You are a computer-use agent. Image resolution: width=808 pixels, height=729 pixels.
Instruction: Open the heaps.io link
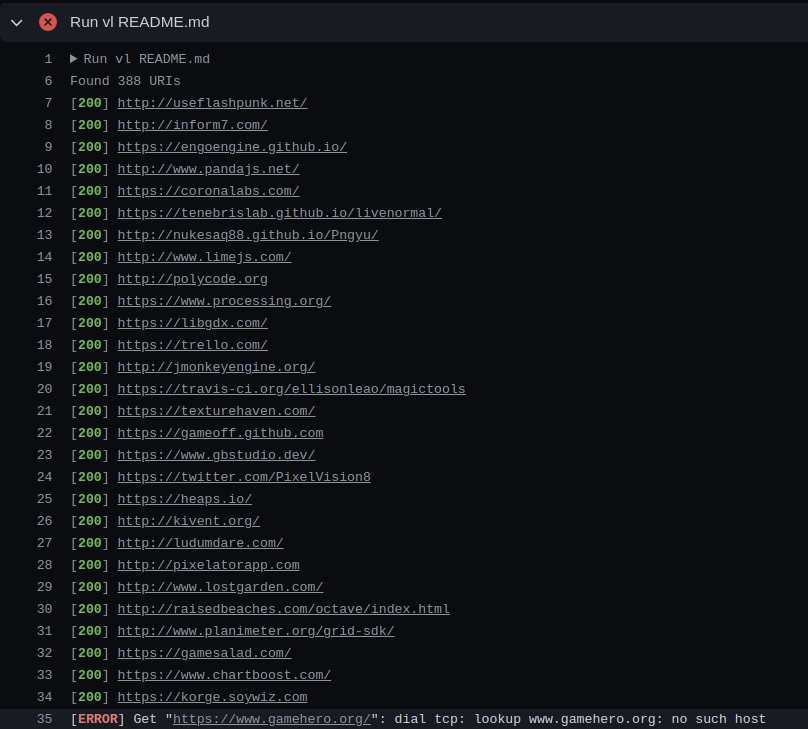pyautogui.click(x=184, y=499)
